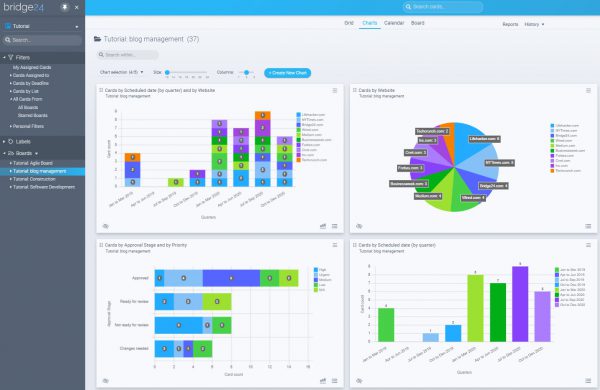Open the Chart selection dropdown
The width and height of the screenshot is (600, 390).
click(121, 72)
